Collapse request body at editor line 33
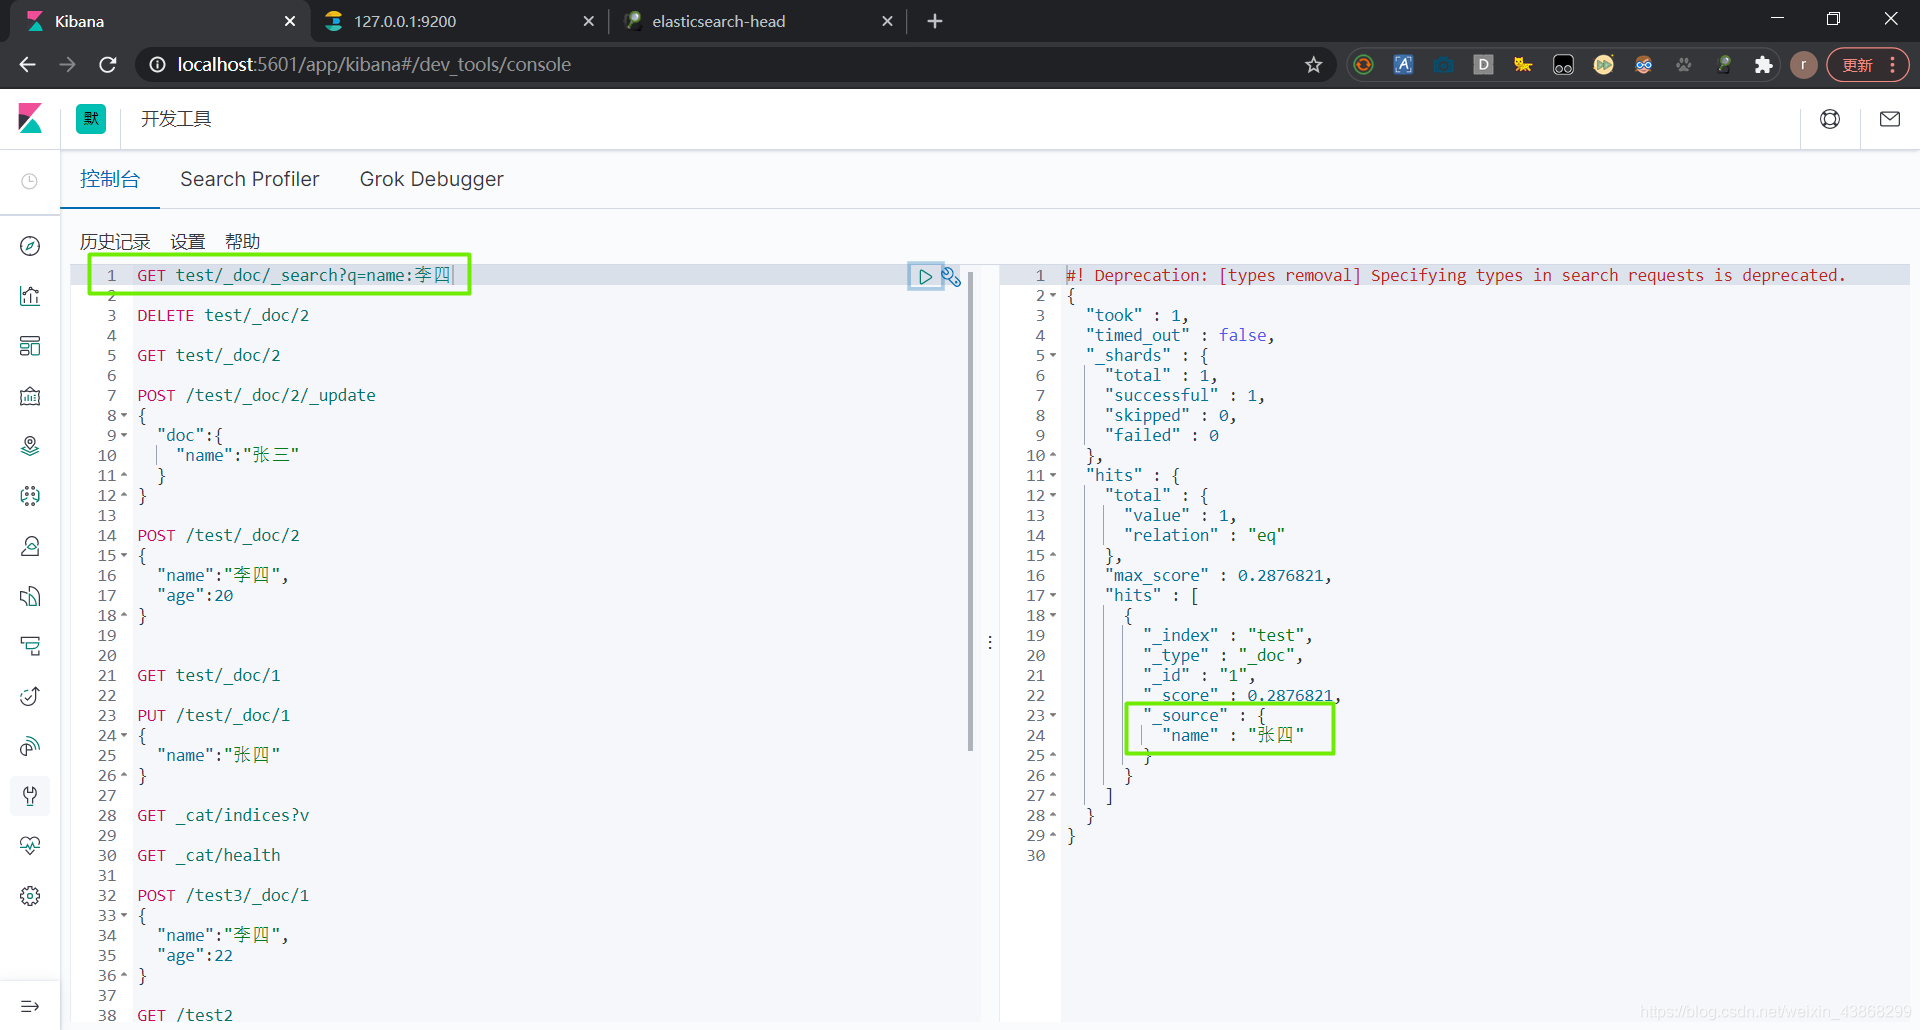This screenshot has height=1030, width=1921. click(x=124, y=916)
